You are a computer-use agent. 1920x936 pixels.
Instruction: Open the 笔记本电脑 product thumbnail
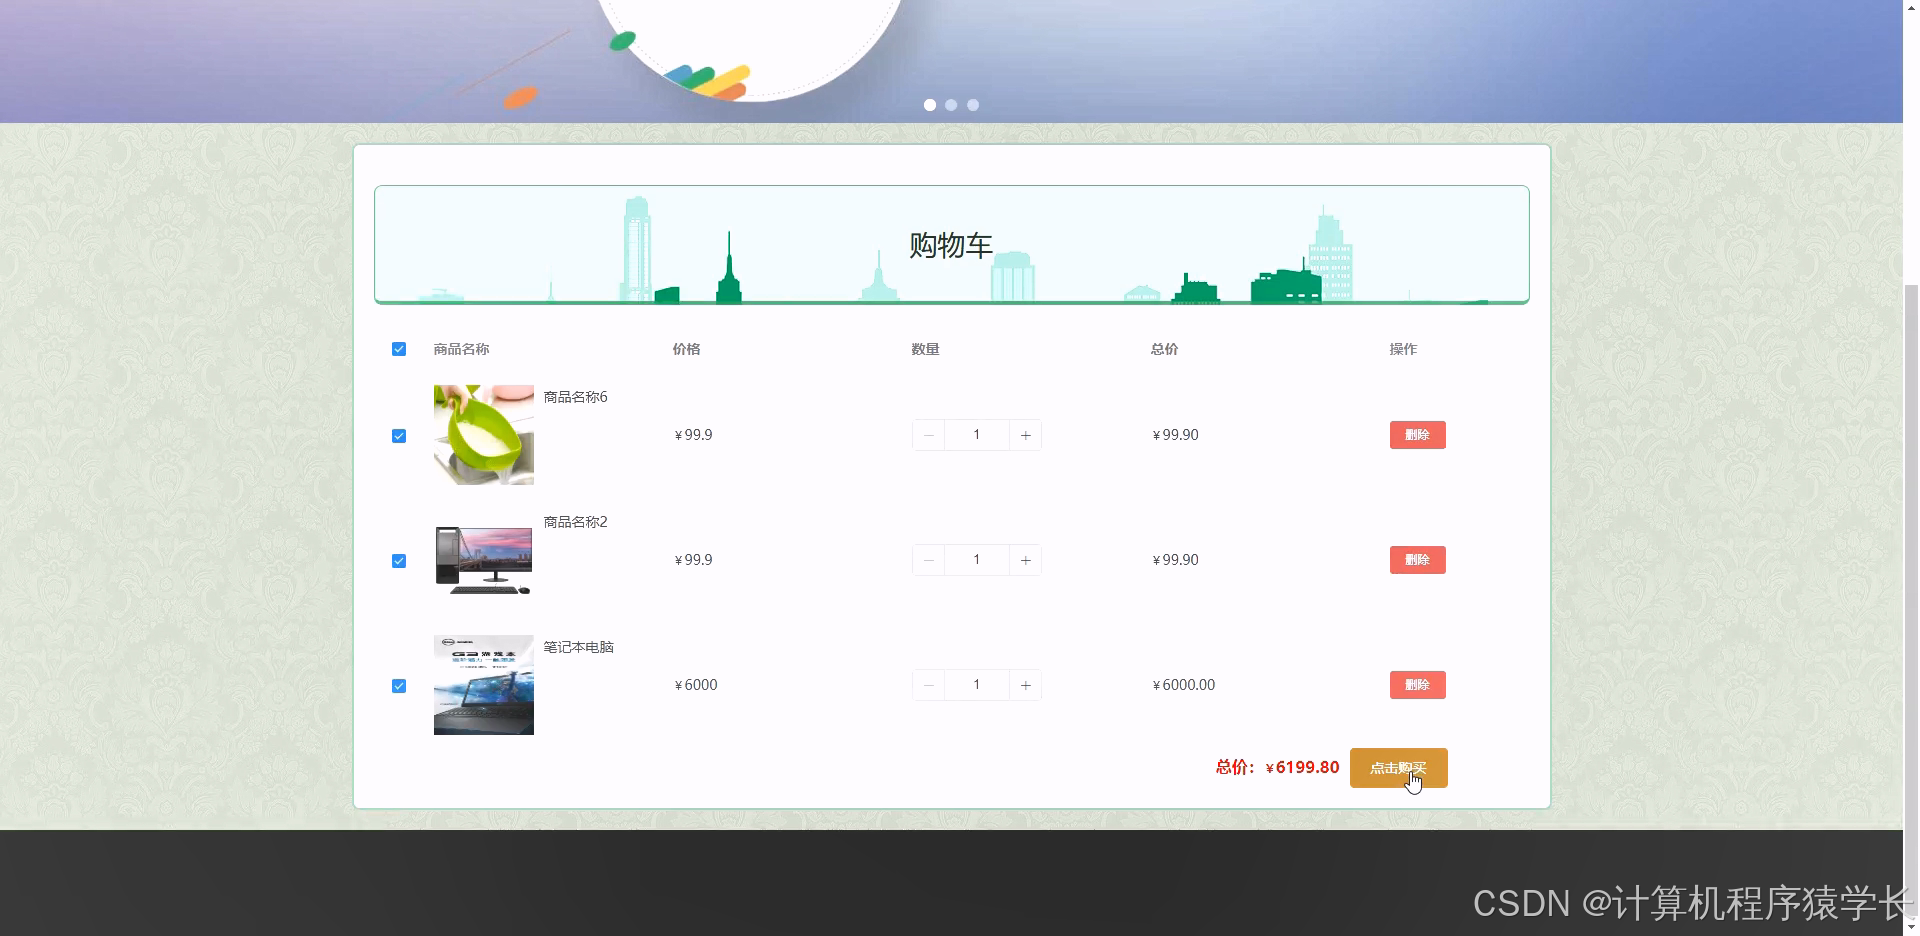tap(483, 684)
